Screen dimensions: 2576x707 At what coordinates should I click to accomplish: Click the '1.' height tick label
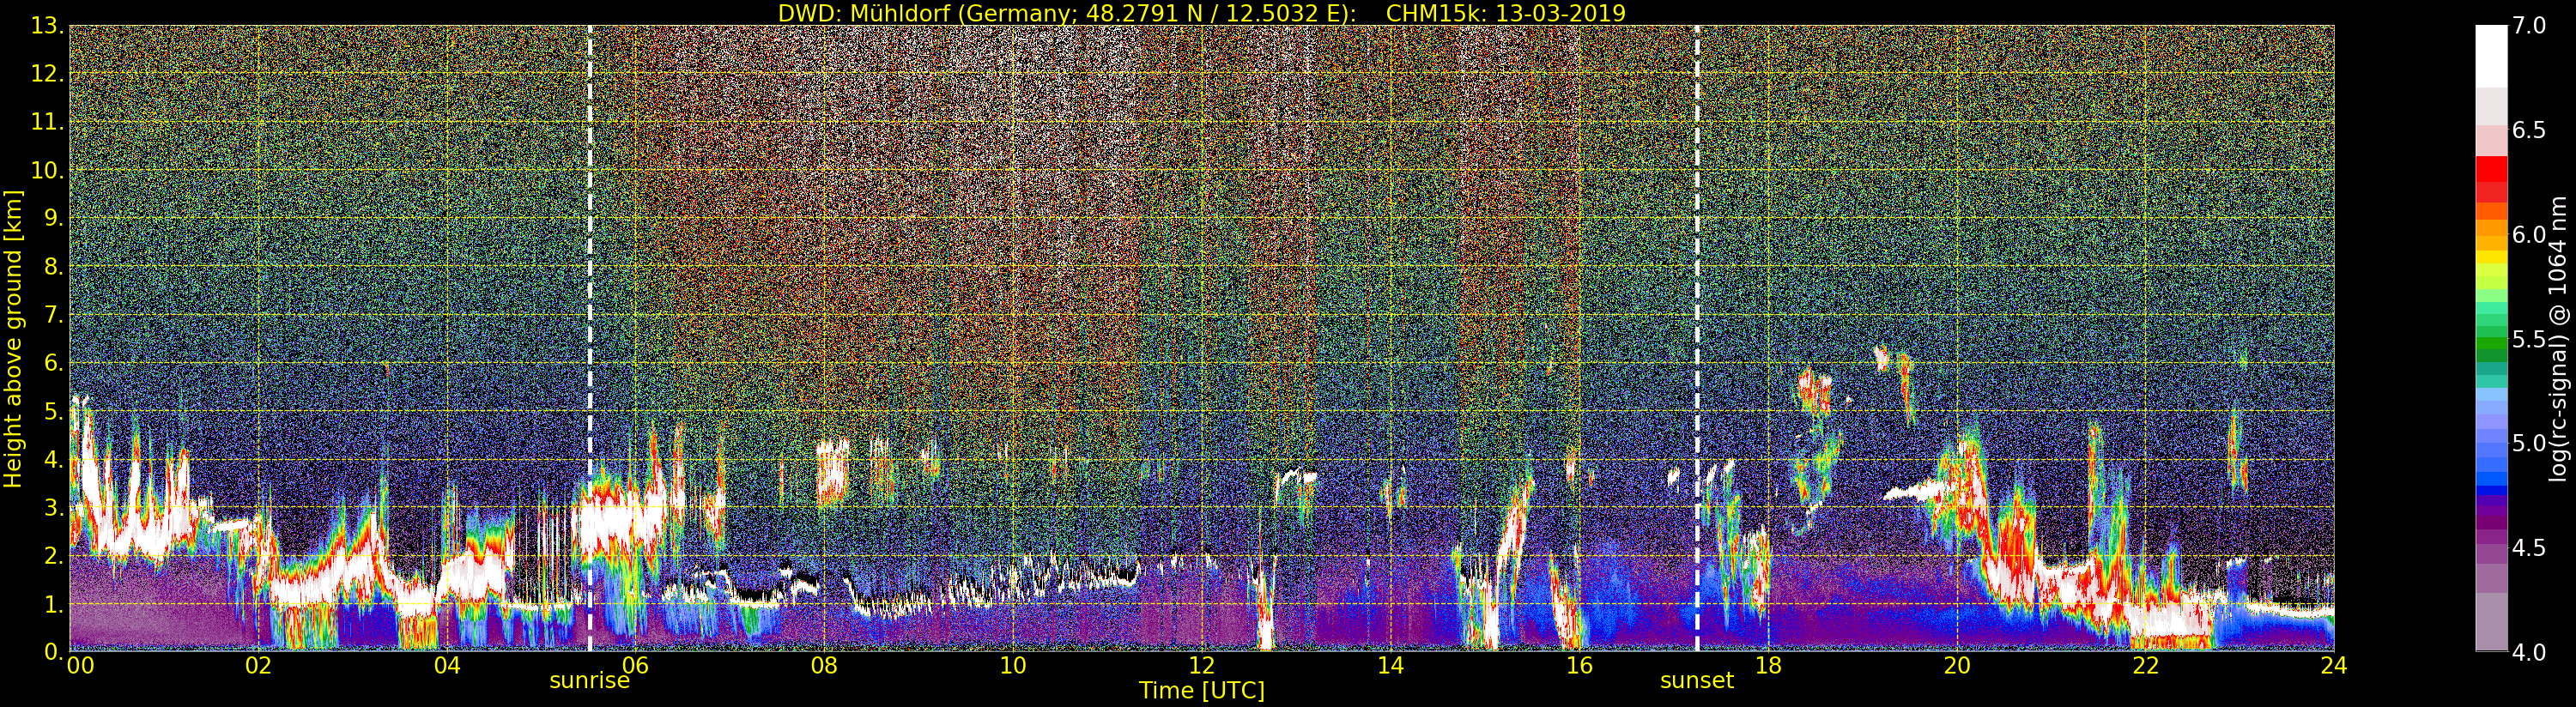[x=54, y=604]
